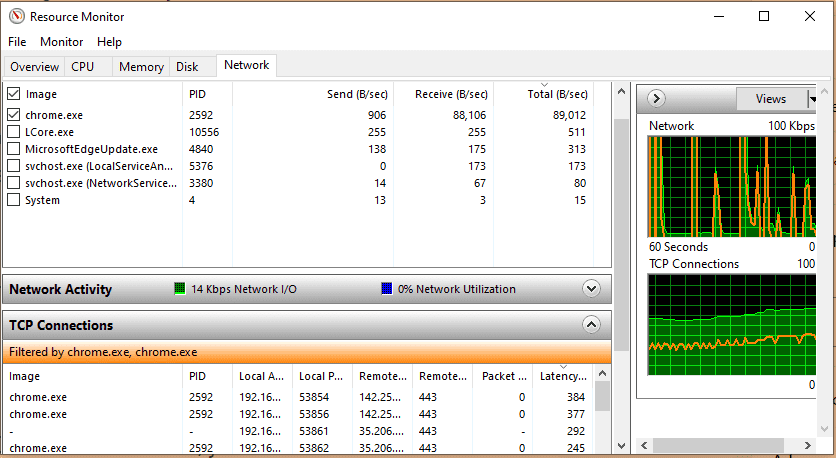836x458 pixels.
Task: Click the 89,012 total value
Action: [x=569, y=115]
